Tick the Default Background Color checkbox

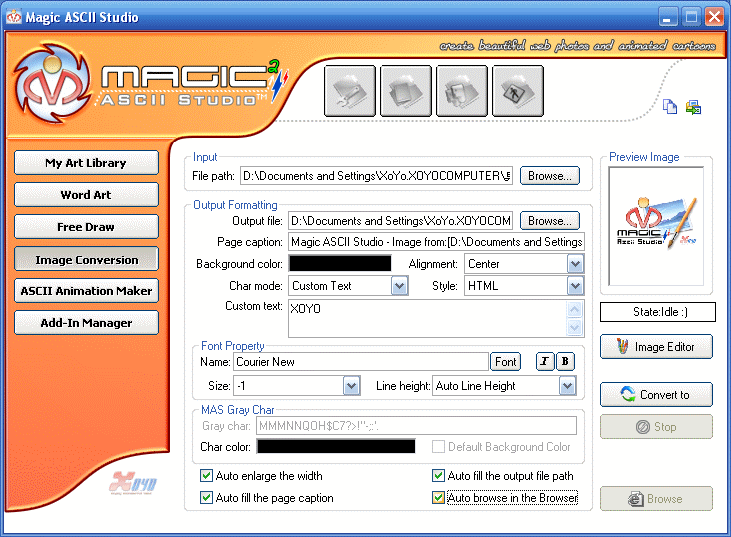pos(438,447)
